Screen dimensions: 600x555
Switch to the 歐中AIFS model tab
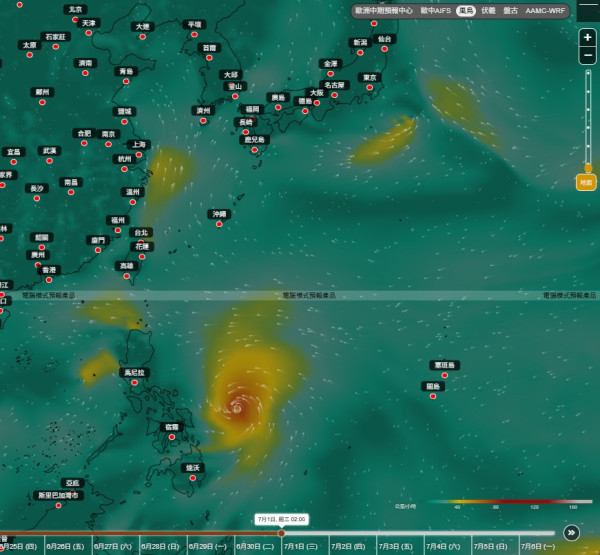click(435, 11)
